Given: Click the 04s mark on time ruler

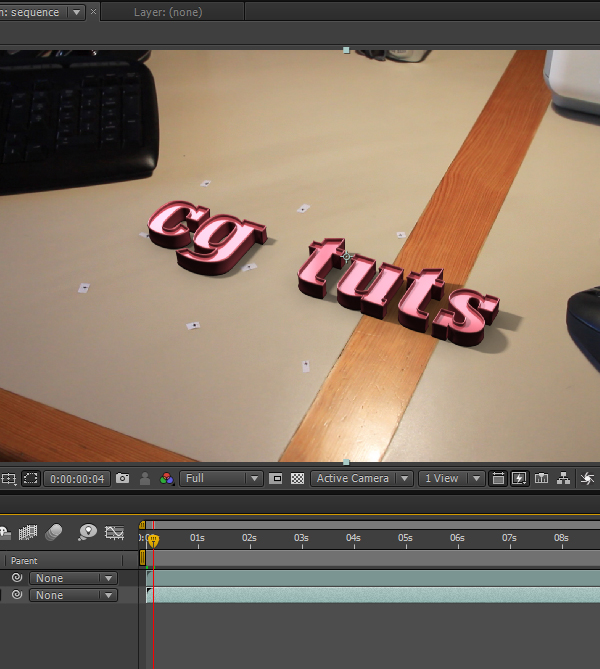Looking at the screenshot, I should 354,538.
